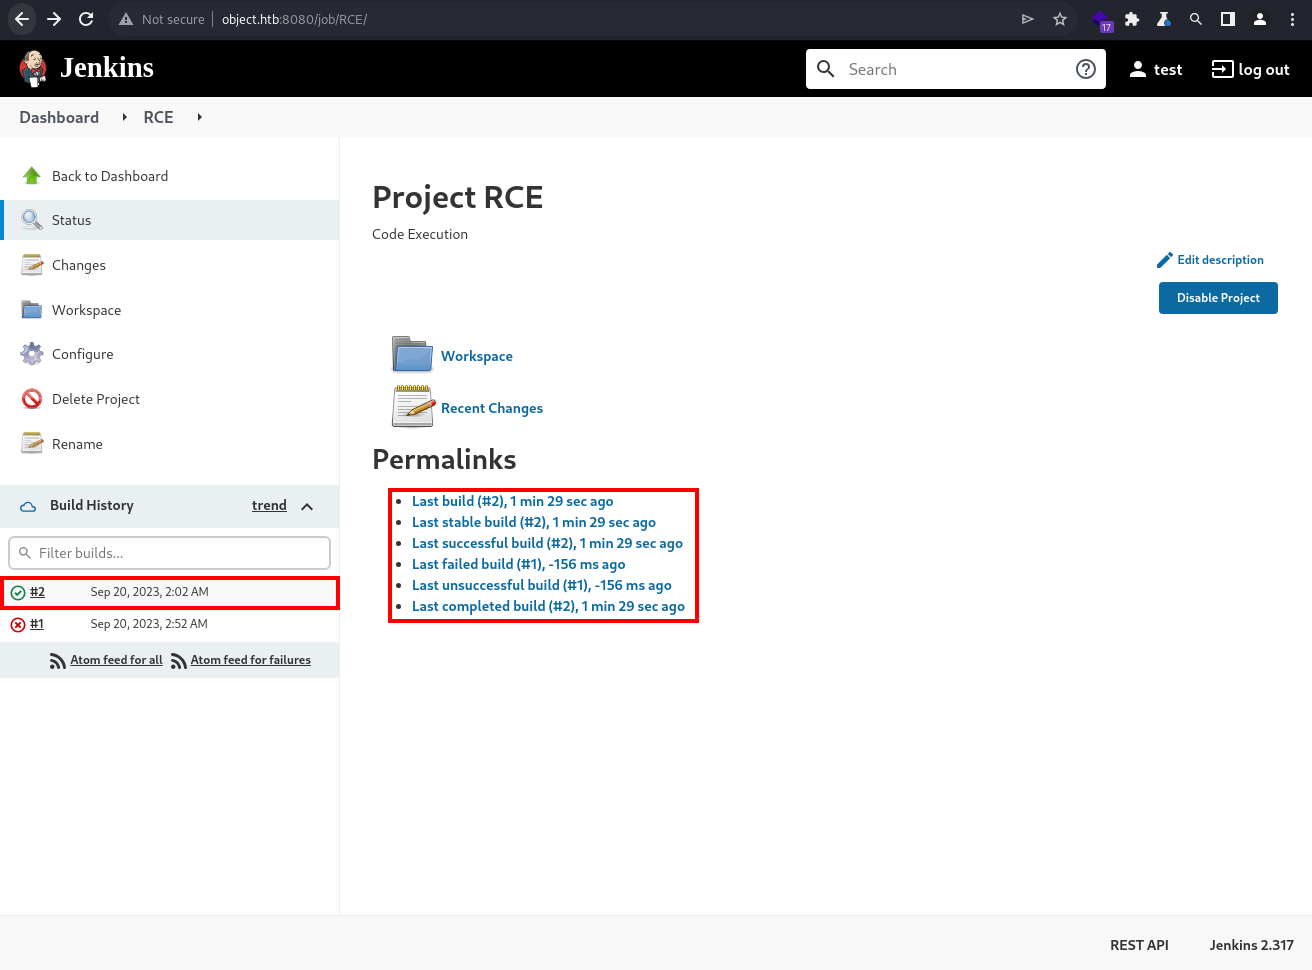
Task: Click the test user link
Action: (1156, 69)
